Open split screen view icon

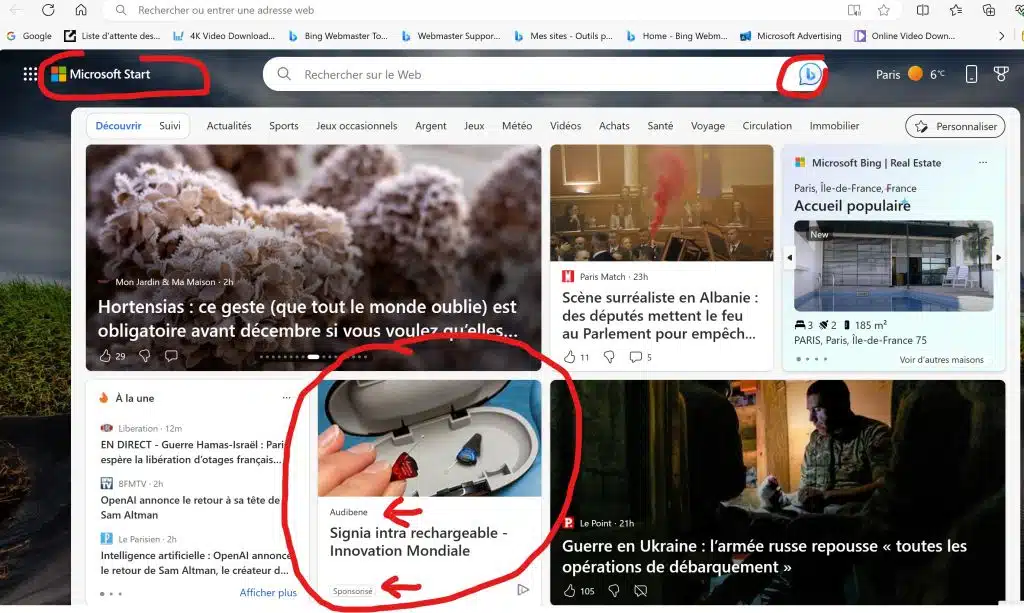(922, 10)
